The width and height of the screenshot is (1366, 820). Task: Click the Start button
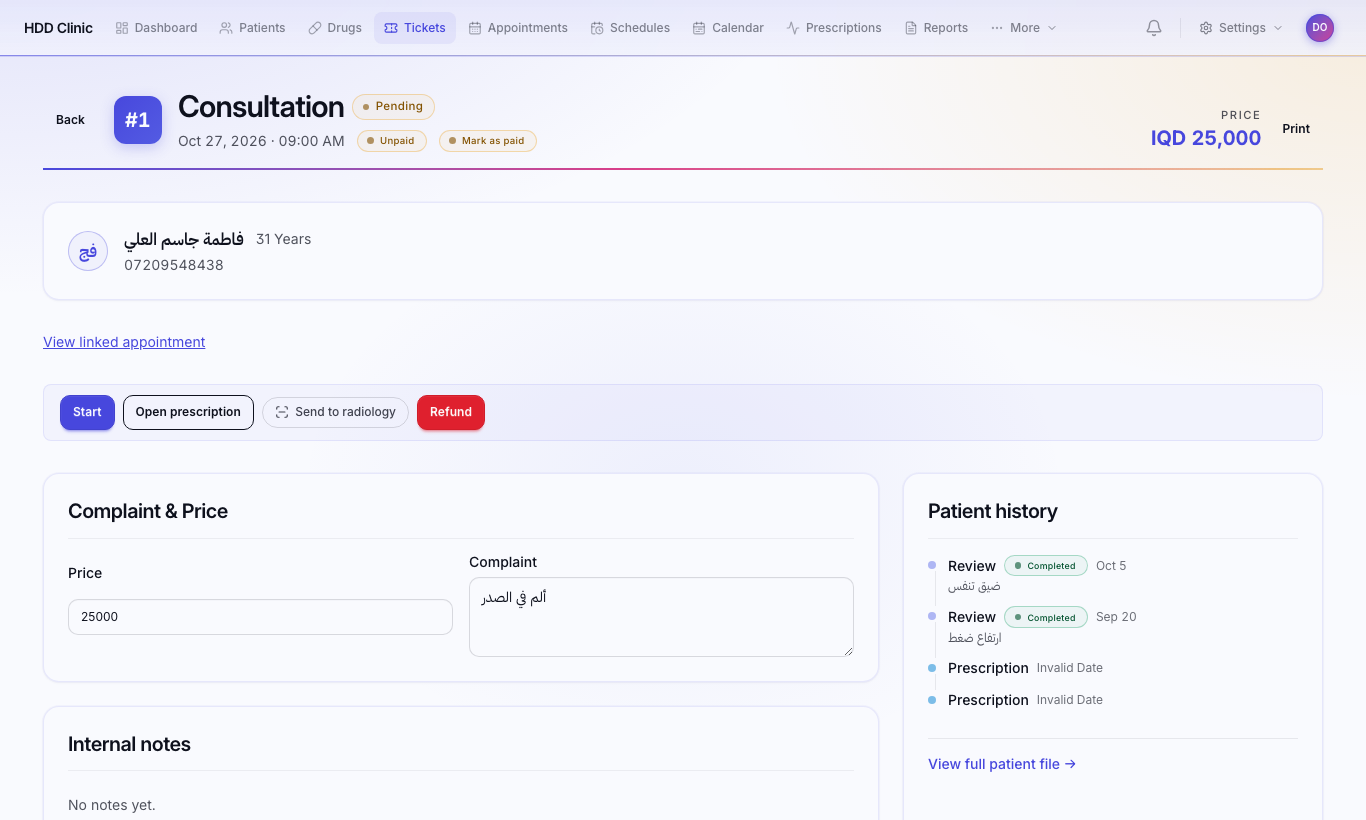coord(87,412)
